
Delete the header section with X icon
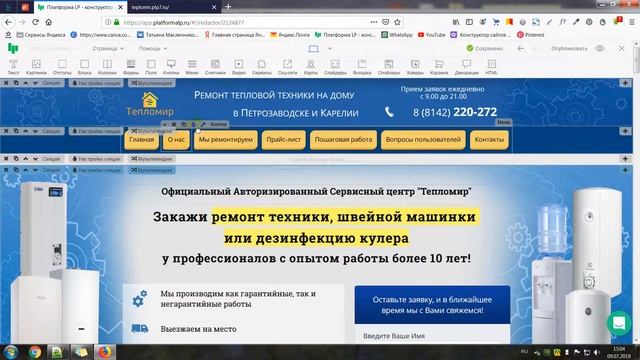6,83
